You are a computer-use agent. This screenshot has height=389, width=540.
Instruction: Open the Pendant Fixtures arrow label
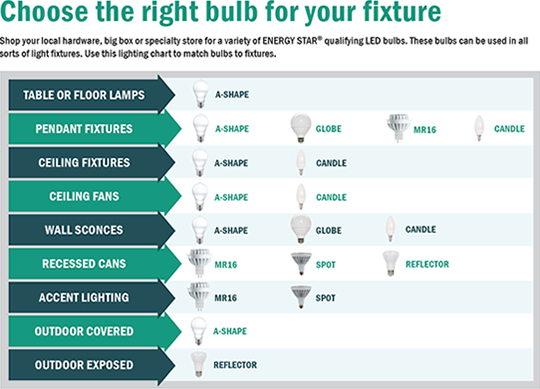95,128
